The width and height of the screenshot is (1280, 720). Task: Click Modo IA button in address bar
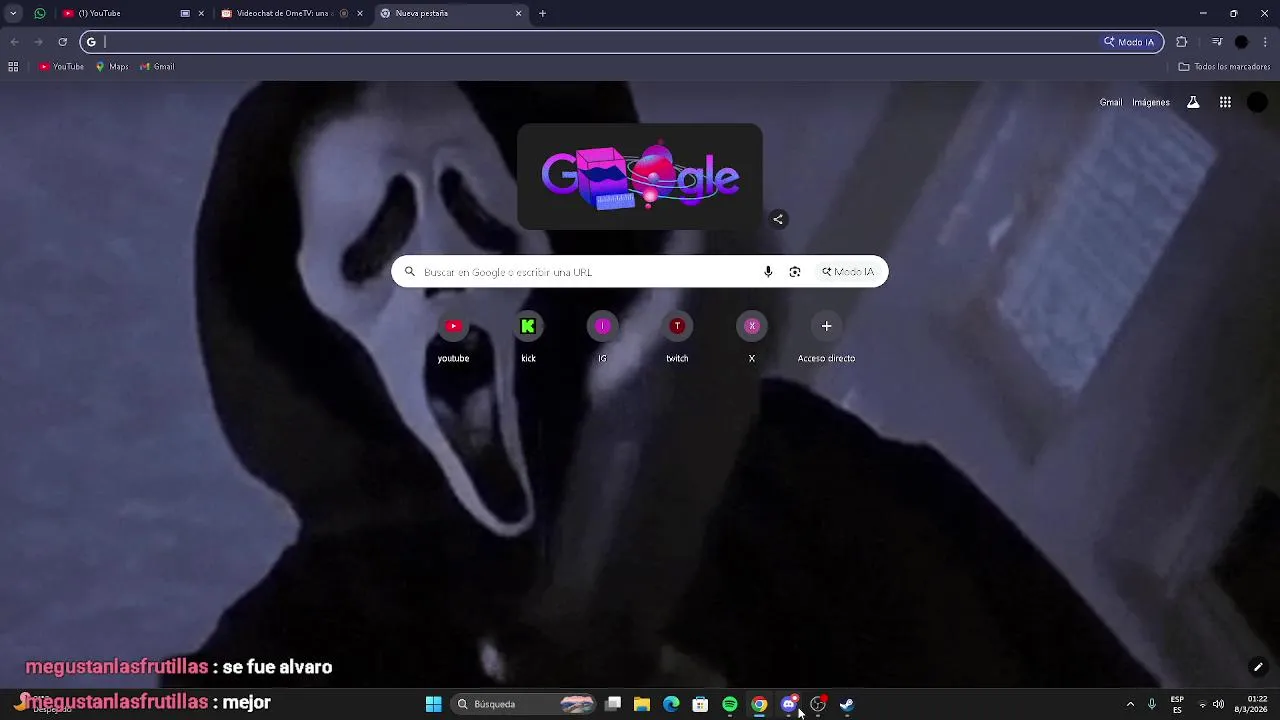[1129, 42]
